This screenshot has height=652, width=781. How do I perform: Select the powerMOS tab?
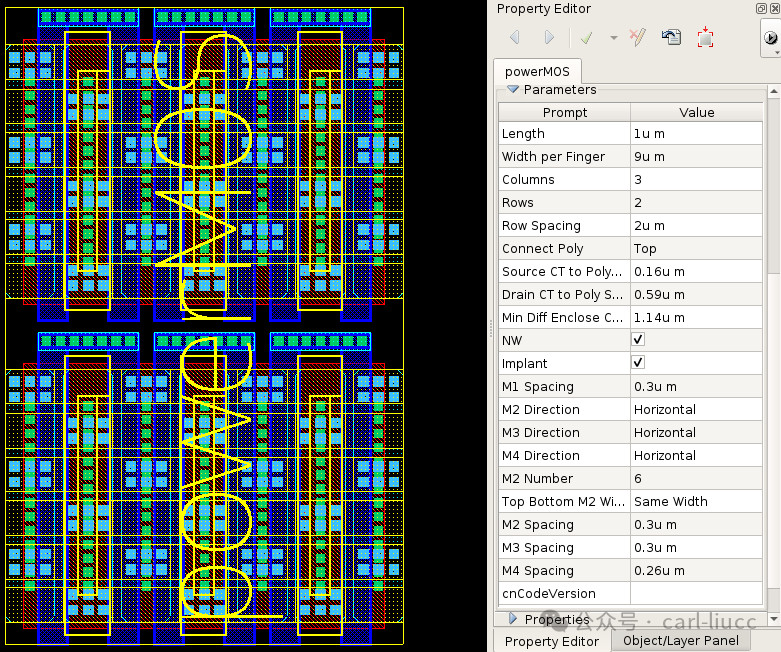tap(537, 72)
